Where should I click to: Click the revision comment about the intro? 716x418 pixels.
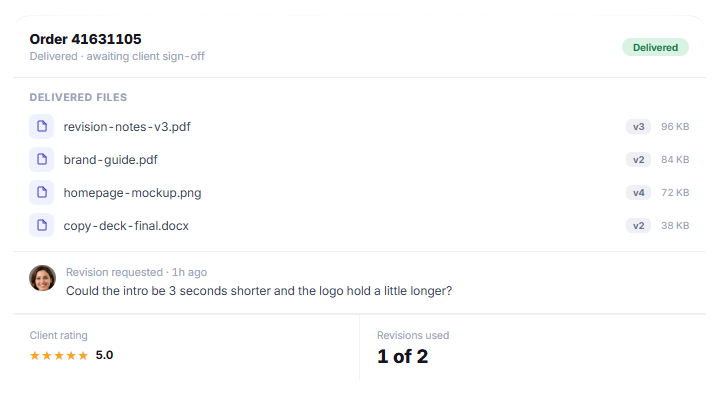(x=259, y=291)
